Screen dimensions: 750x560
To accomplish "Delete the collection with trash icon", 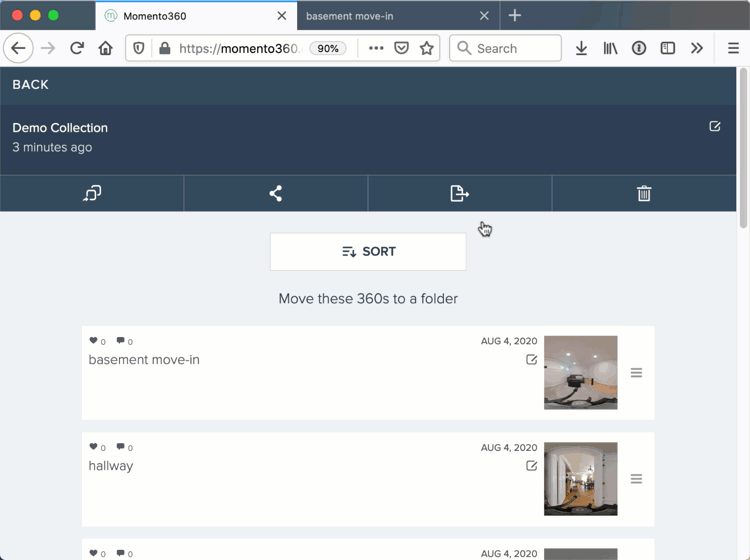I will [x=644, y=193].
